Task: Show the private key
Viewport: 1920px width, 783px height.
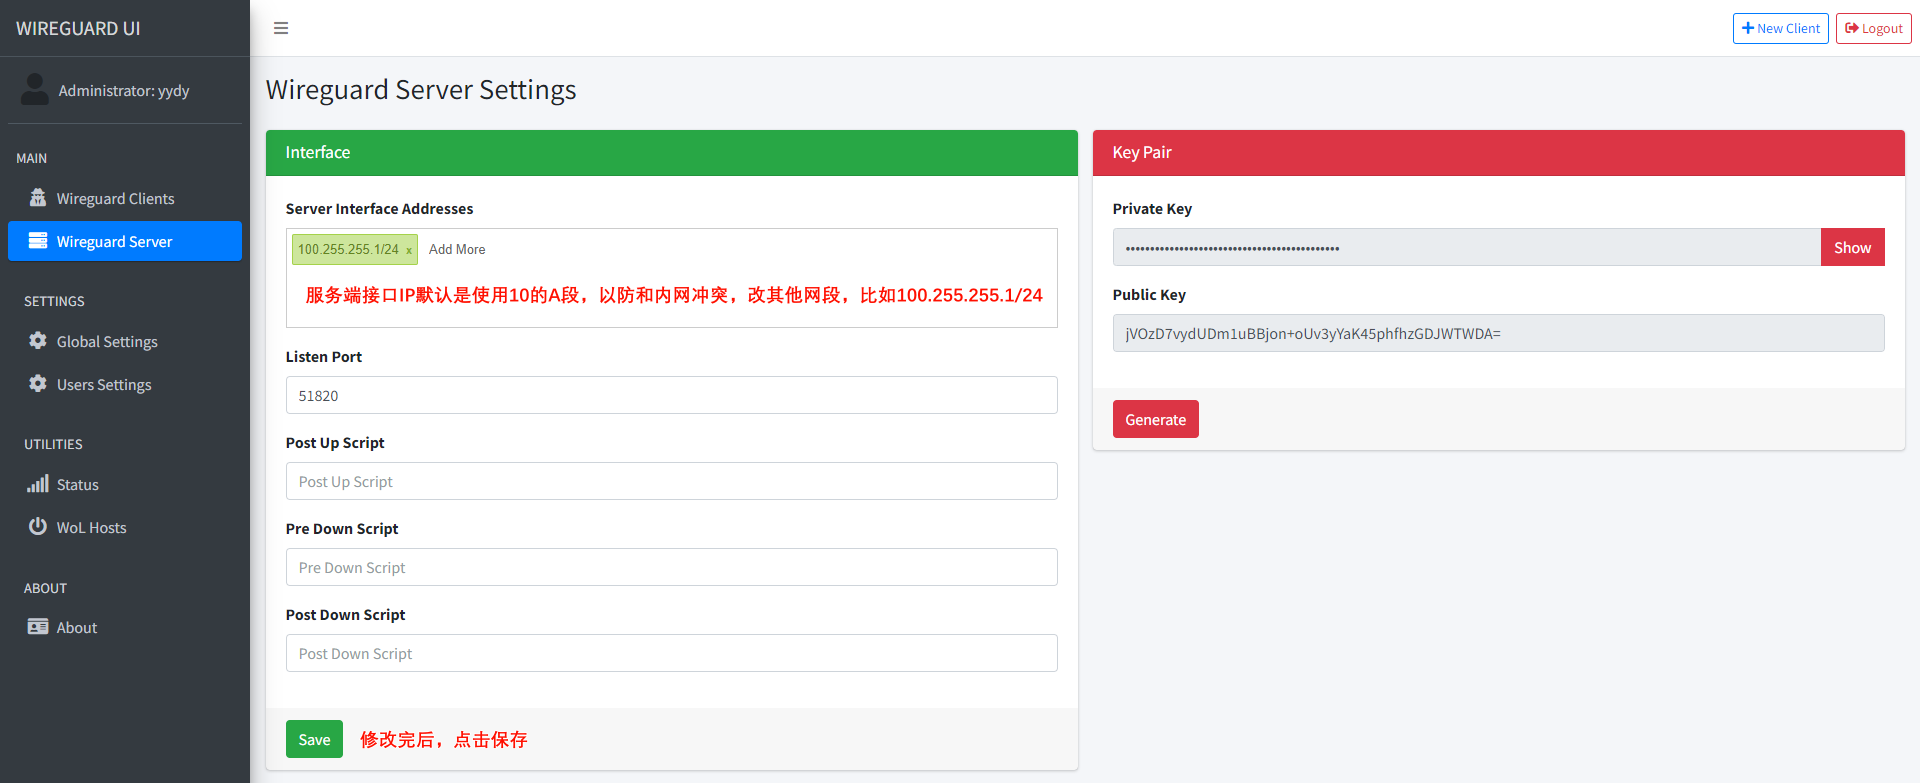Action: pyautogui.click(x=1853, y=247)
